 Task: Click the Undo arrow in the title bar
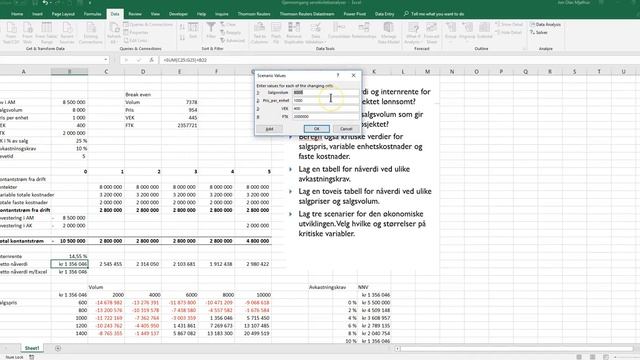coord(45,3)
